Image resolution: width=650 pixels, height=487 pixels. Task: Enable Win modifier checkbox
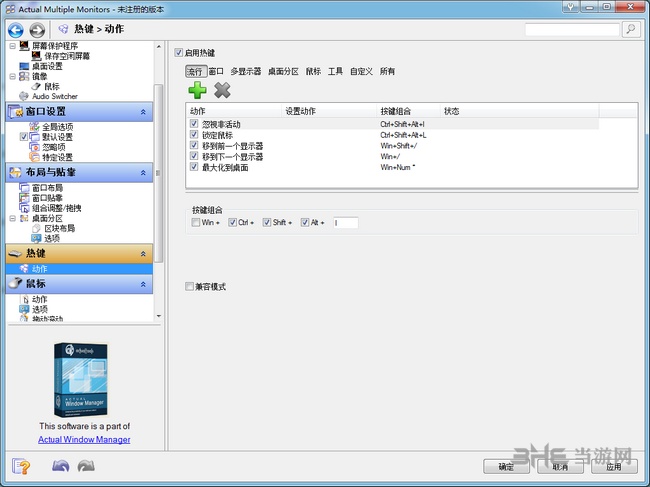pyautogui.click(x=196, y=223)
